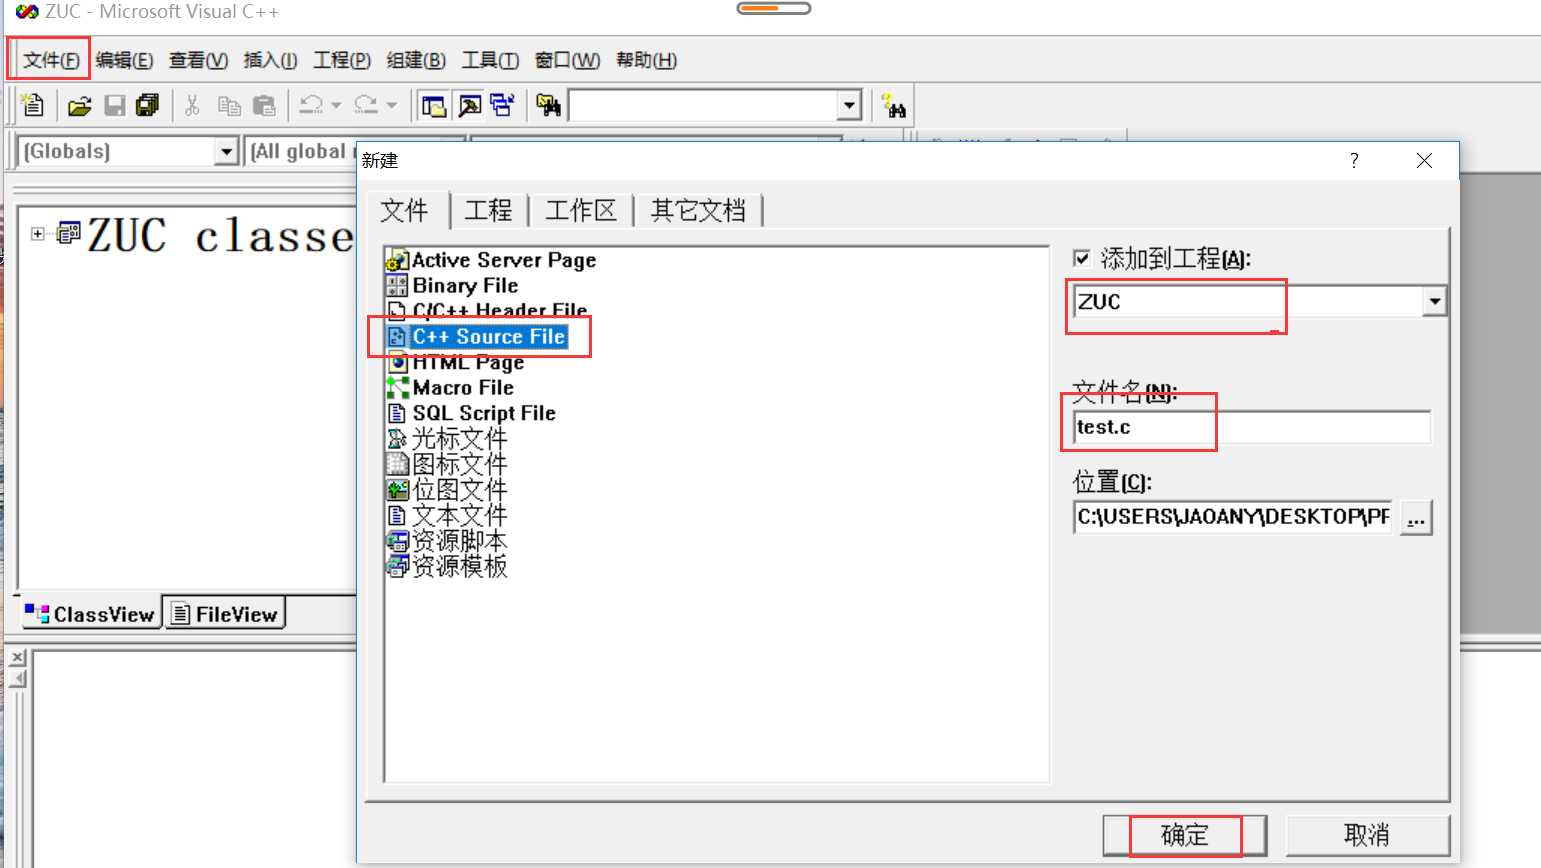This screenshot has height=868, width=1541.
Task: Click the Active Server Page file icon
Action: point(397,260)
